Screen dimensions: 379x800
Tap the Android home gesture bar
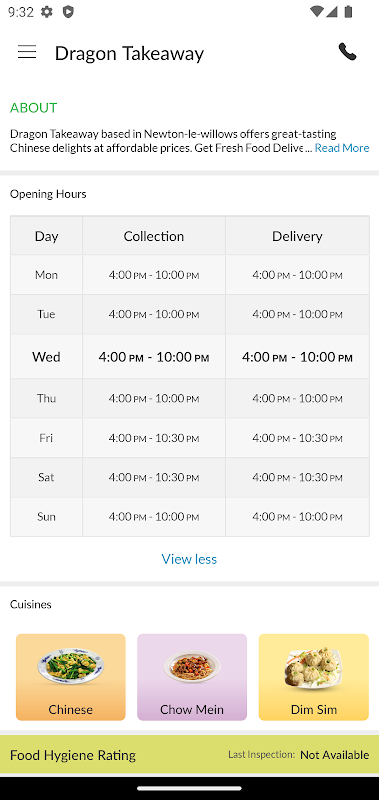189,788
